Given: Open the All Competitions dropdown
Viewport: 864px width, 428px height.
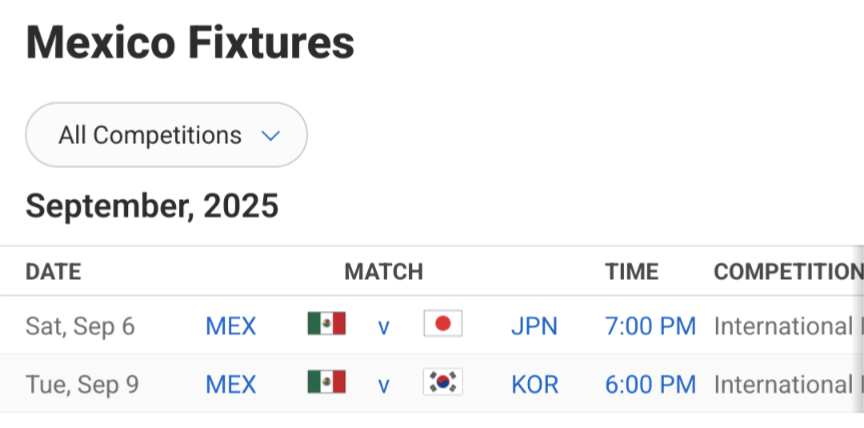Looking at the screenshot, I should pos(166,135).
